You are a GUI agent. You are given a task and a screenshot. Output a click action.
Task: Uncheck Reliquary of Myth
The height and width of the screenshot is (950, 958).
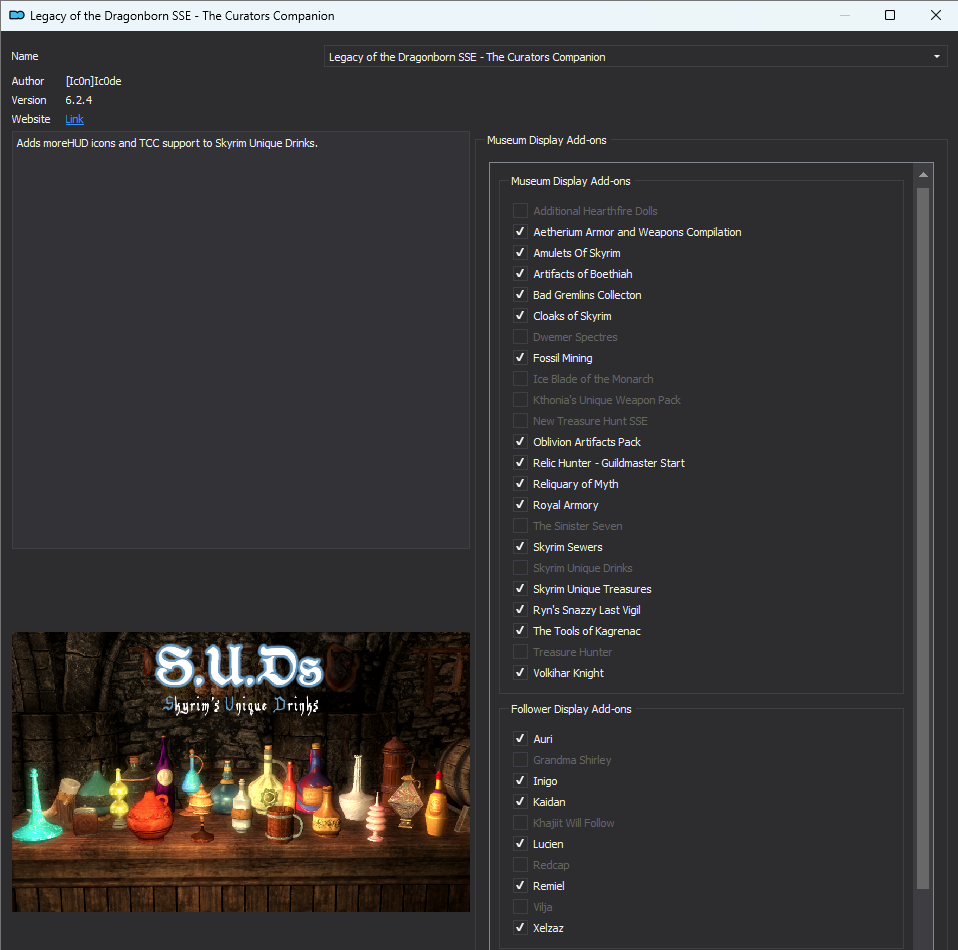click(x=520, y=483)
